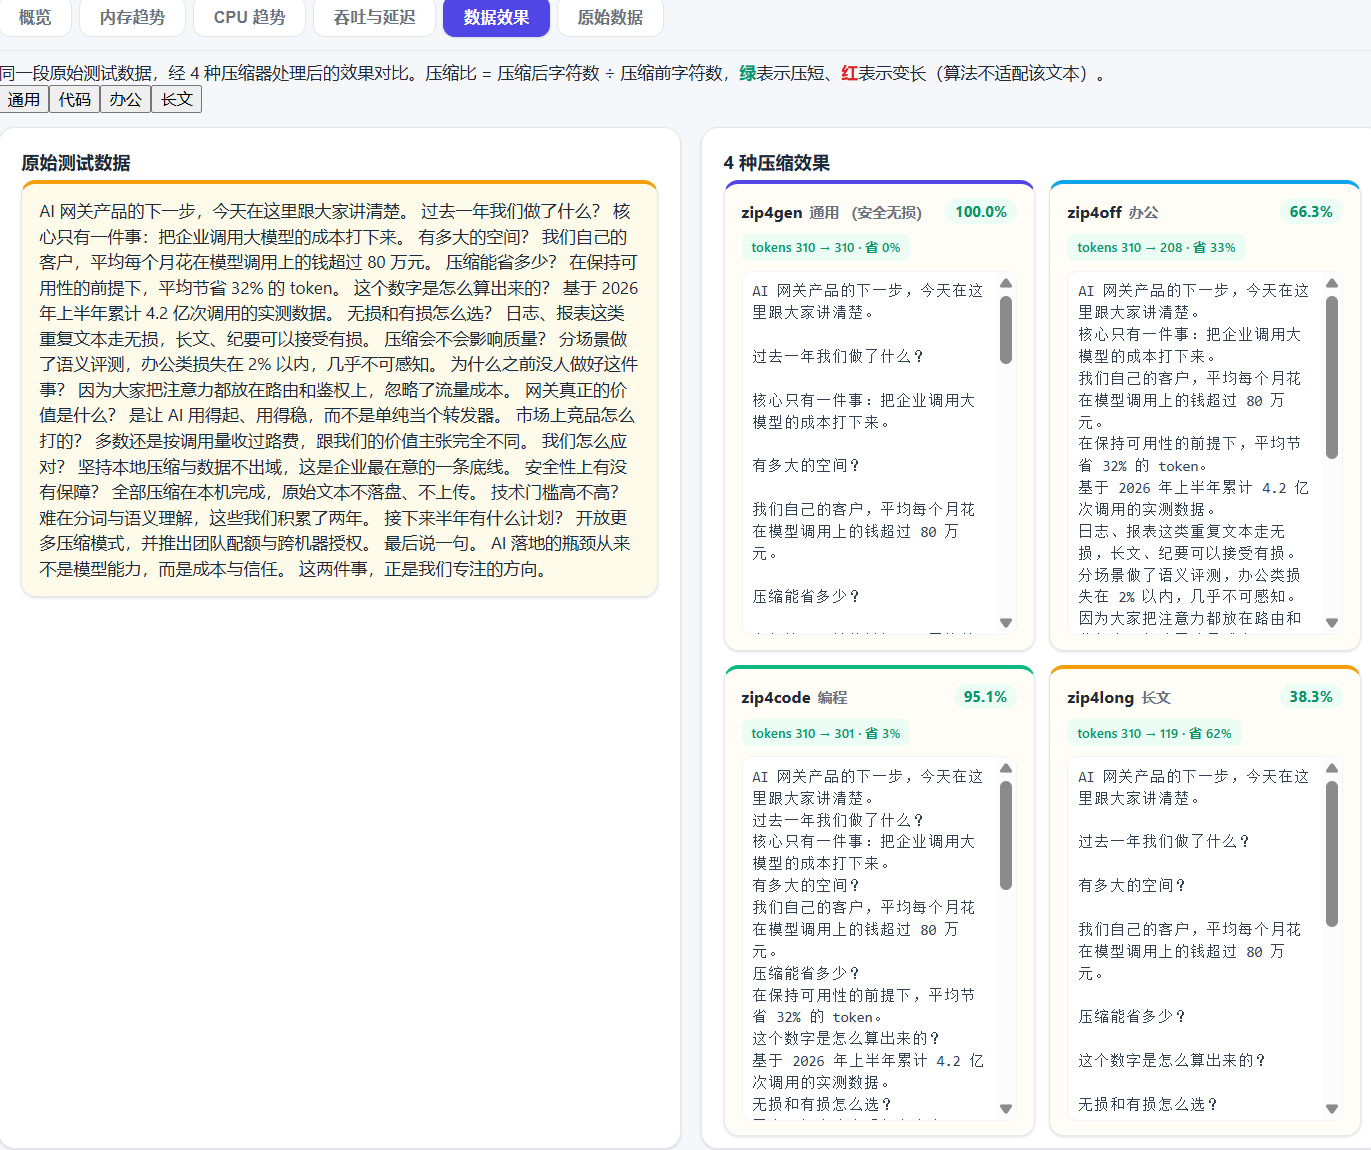Click inside the original test data text box
1371x1150 pixels.
tap(339, 390)
